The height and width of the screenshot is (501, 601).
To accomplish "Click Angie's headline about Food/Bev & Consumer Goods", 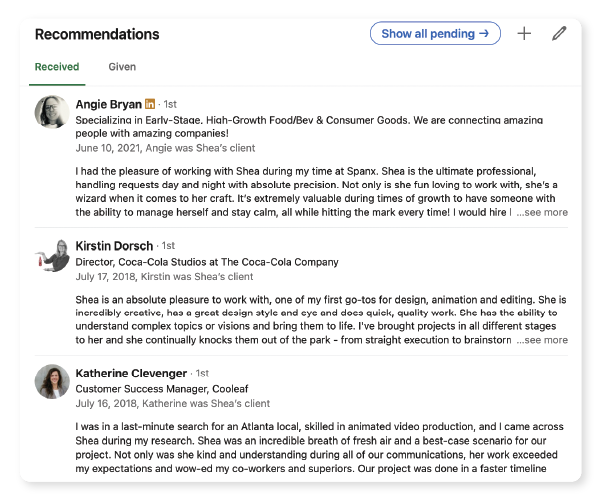I will (309, 126).
